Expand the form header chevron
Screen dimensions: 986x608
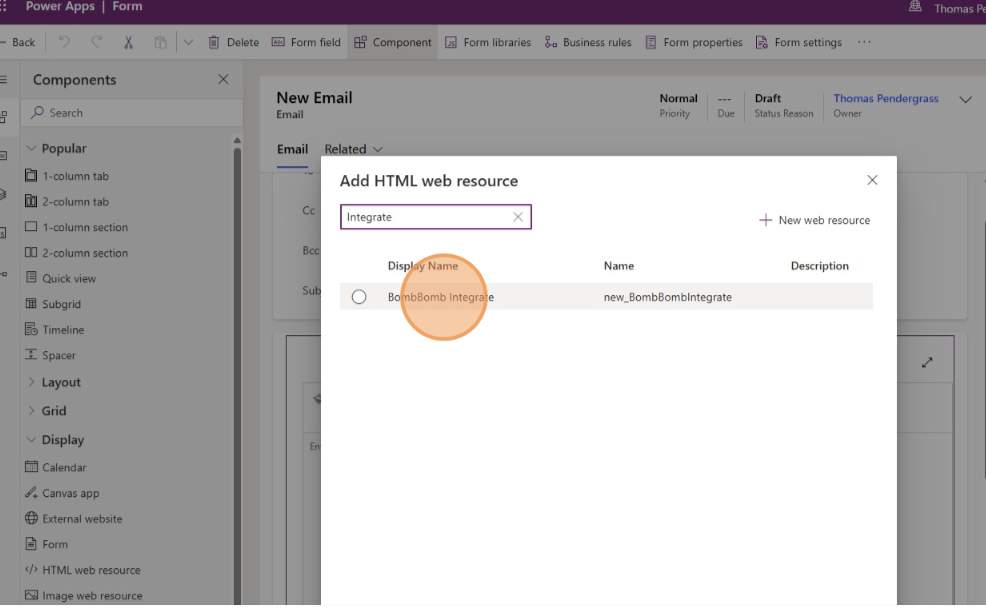965,99
